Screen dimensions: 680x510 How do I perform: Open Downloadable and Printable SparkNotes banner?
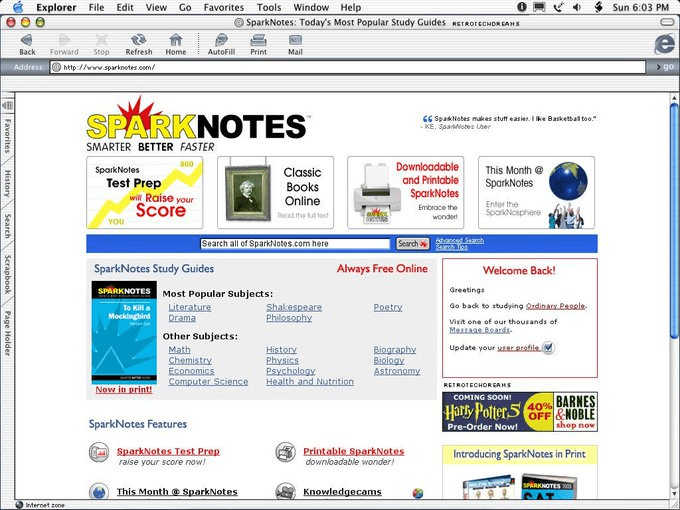pyautogui.click(x=405, y=193)
